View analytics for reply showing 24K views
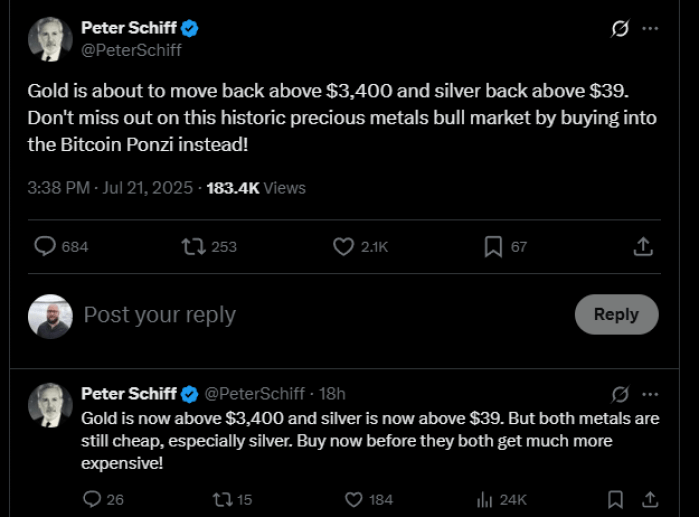 (x=487, y=499)
